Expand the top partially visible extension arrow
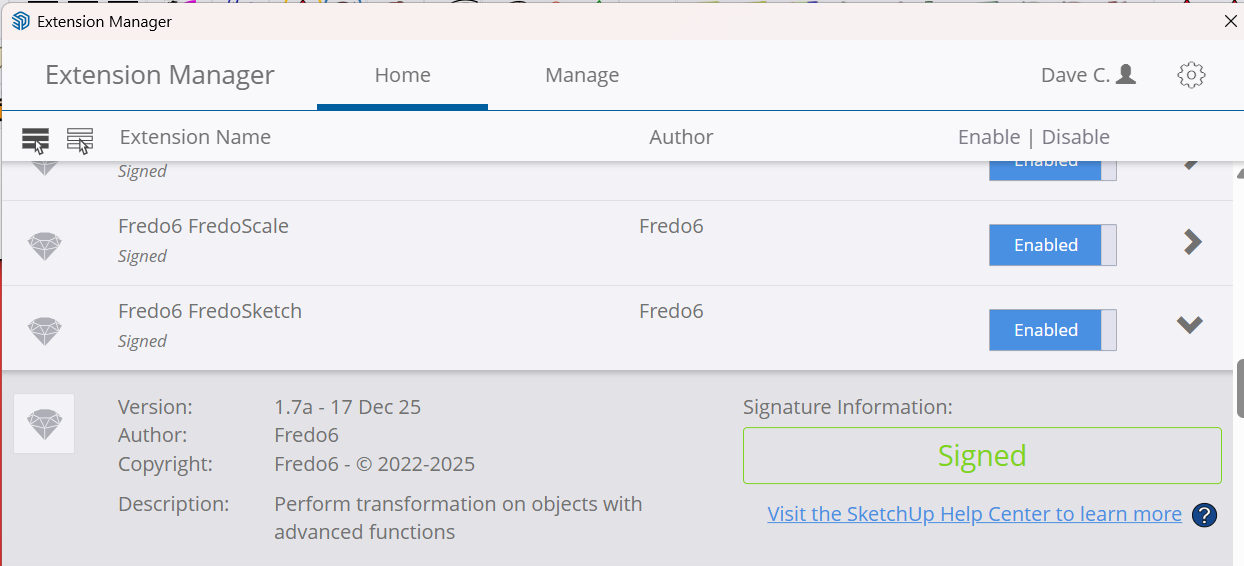 point(1192,165)
